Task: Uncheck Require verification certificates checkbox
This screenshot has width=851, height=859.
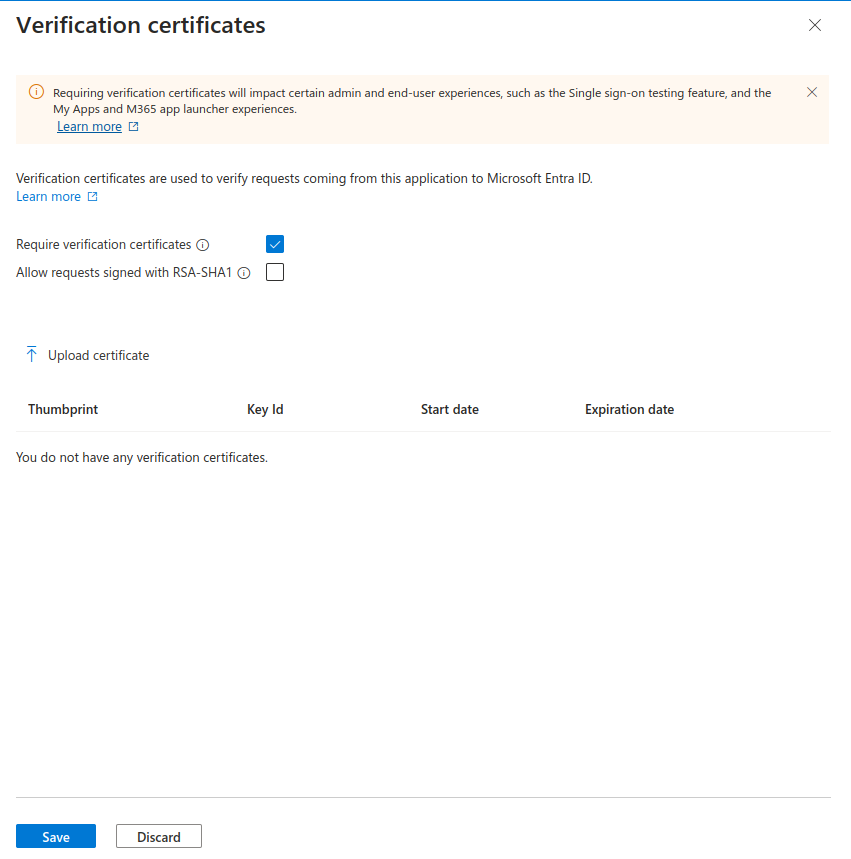Action: (275, 244)
